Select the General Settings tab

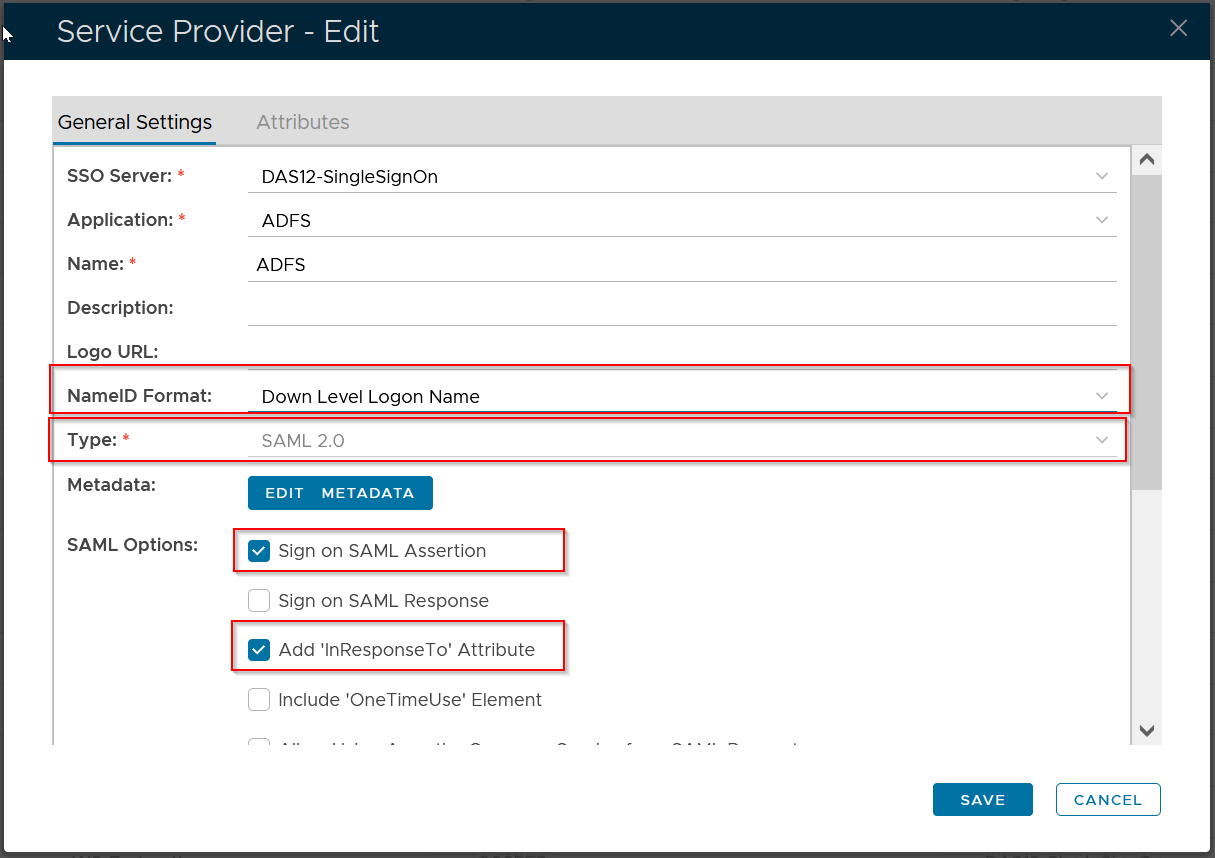135,122
